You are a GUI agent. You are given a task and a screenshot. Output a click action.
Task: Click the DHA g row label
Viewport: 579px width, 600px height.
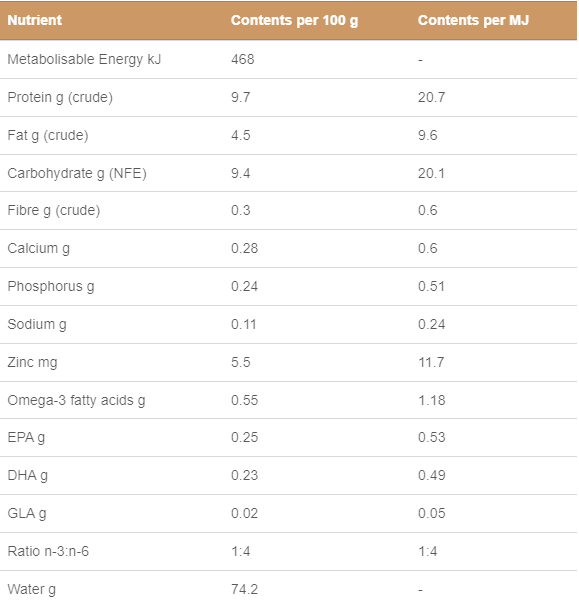click(28, 476)
